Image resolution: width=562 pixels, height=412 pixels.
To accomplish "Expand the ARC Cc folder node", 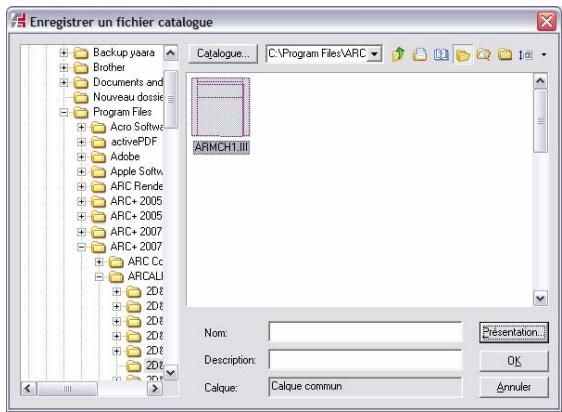I will point(99,262).
